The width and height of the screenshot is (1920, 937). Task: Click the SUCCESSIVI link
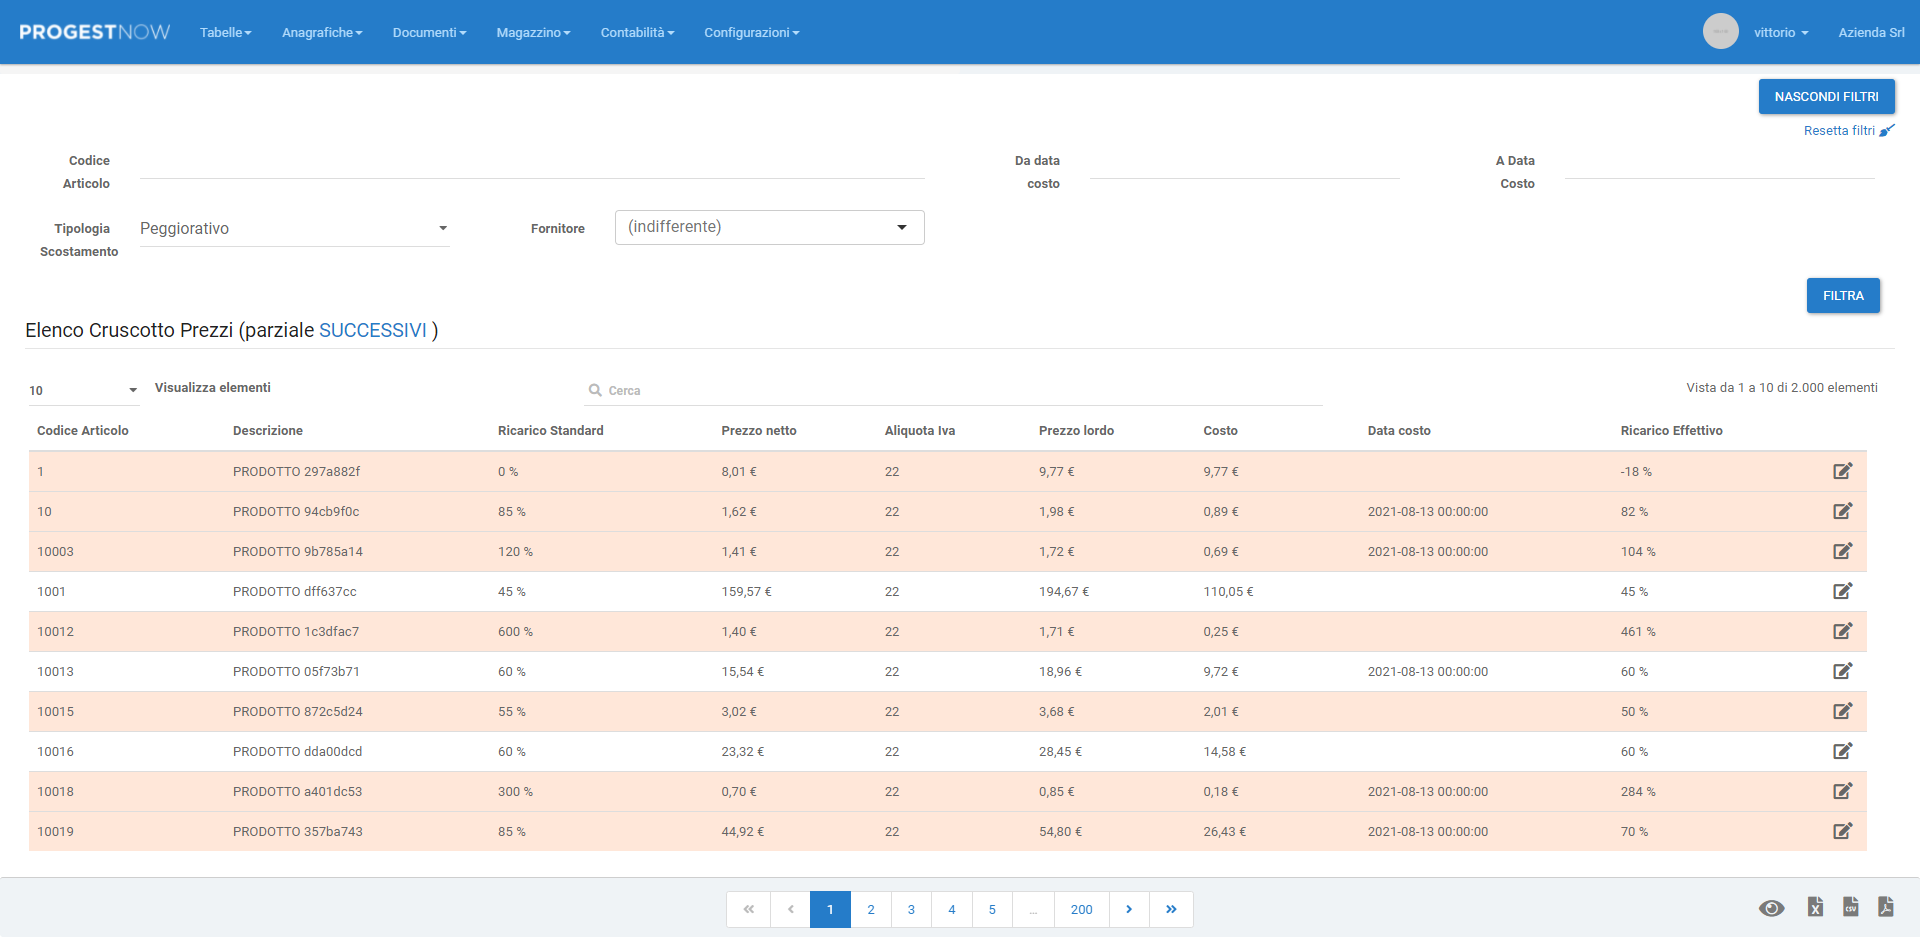click(373, 330)
